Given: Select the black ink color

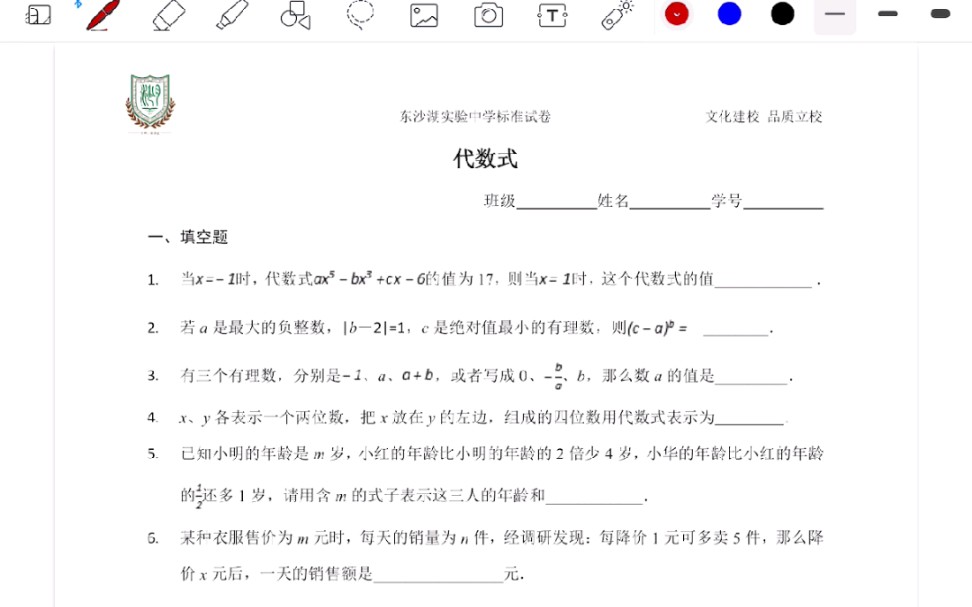Looking at the screenshot, I should [x=782, y=14].
